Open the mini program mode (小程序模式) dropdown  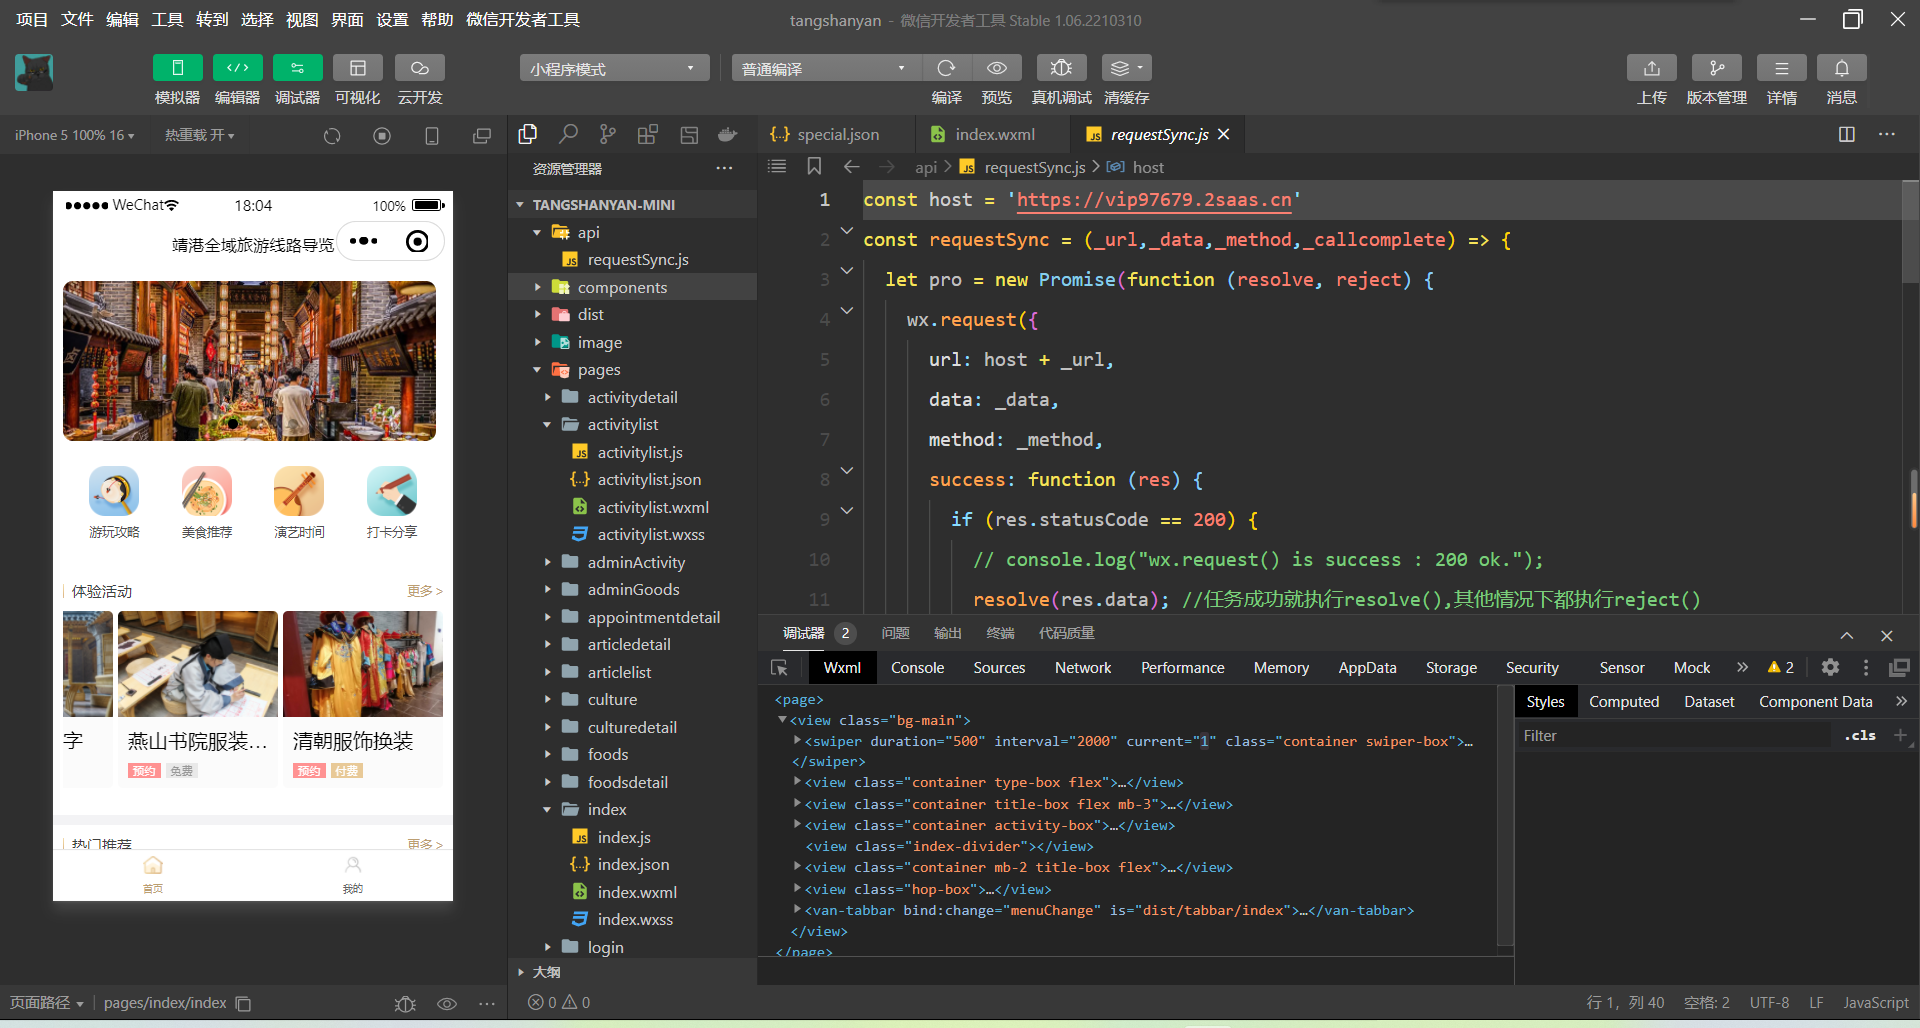click(x=614, y=68)
